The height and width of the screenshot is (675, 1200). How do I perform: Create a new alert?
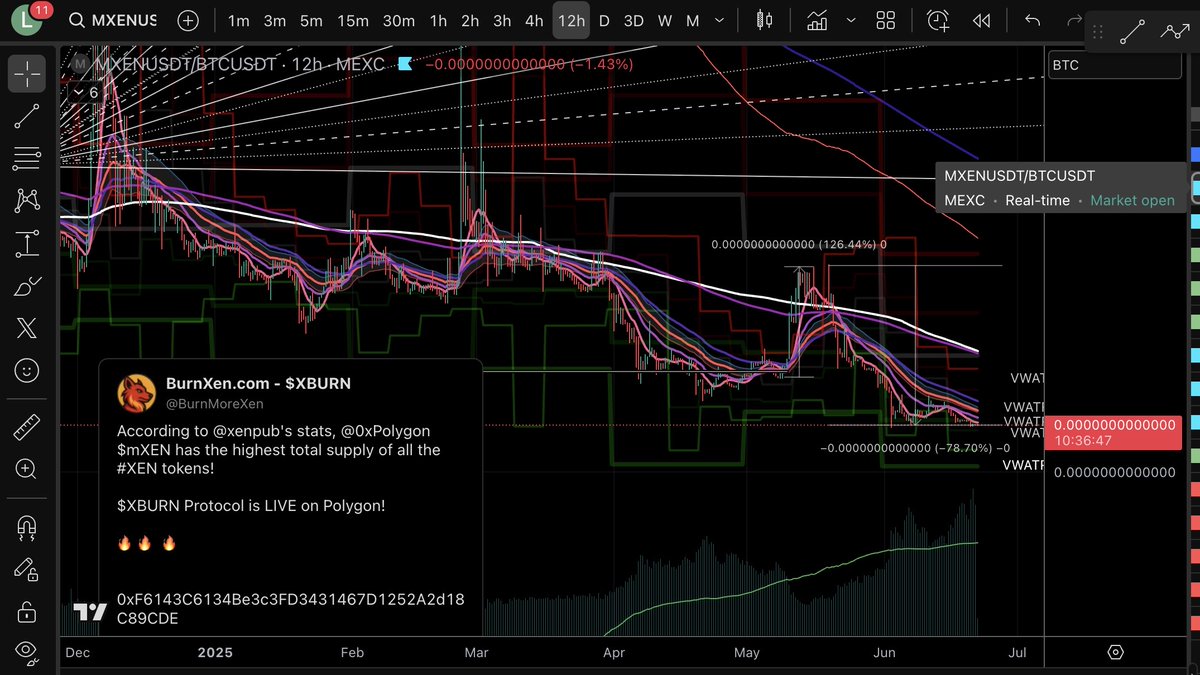coord(938,20)
